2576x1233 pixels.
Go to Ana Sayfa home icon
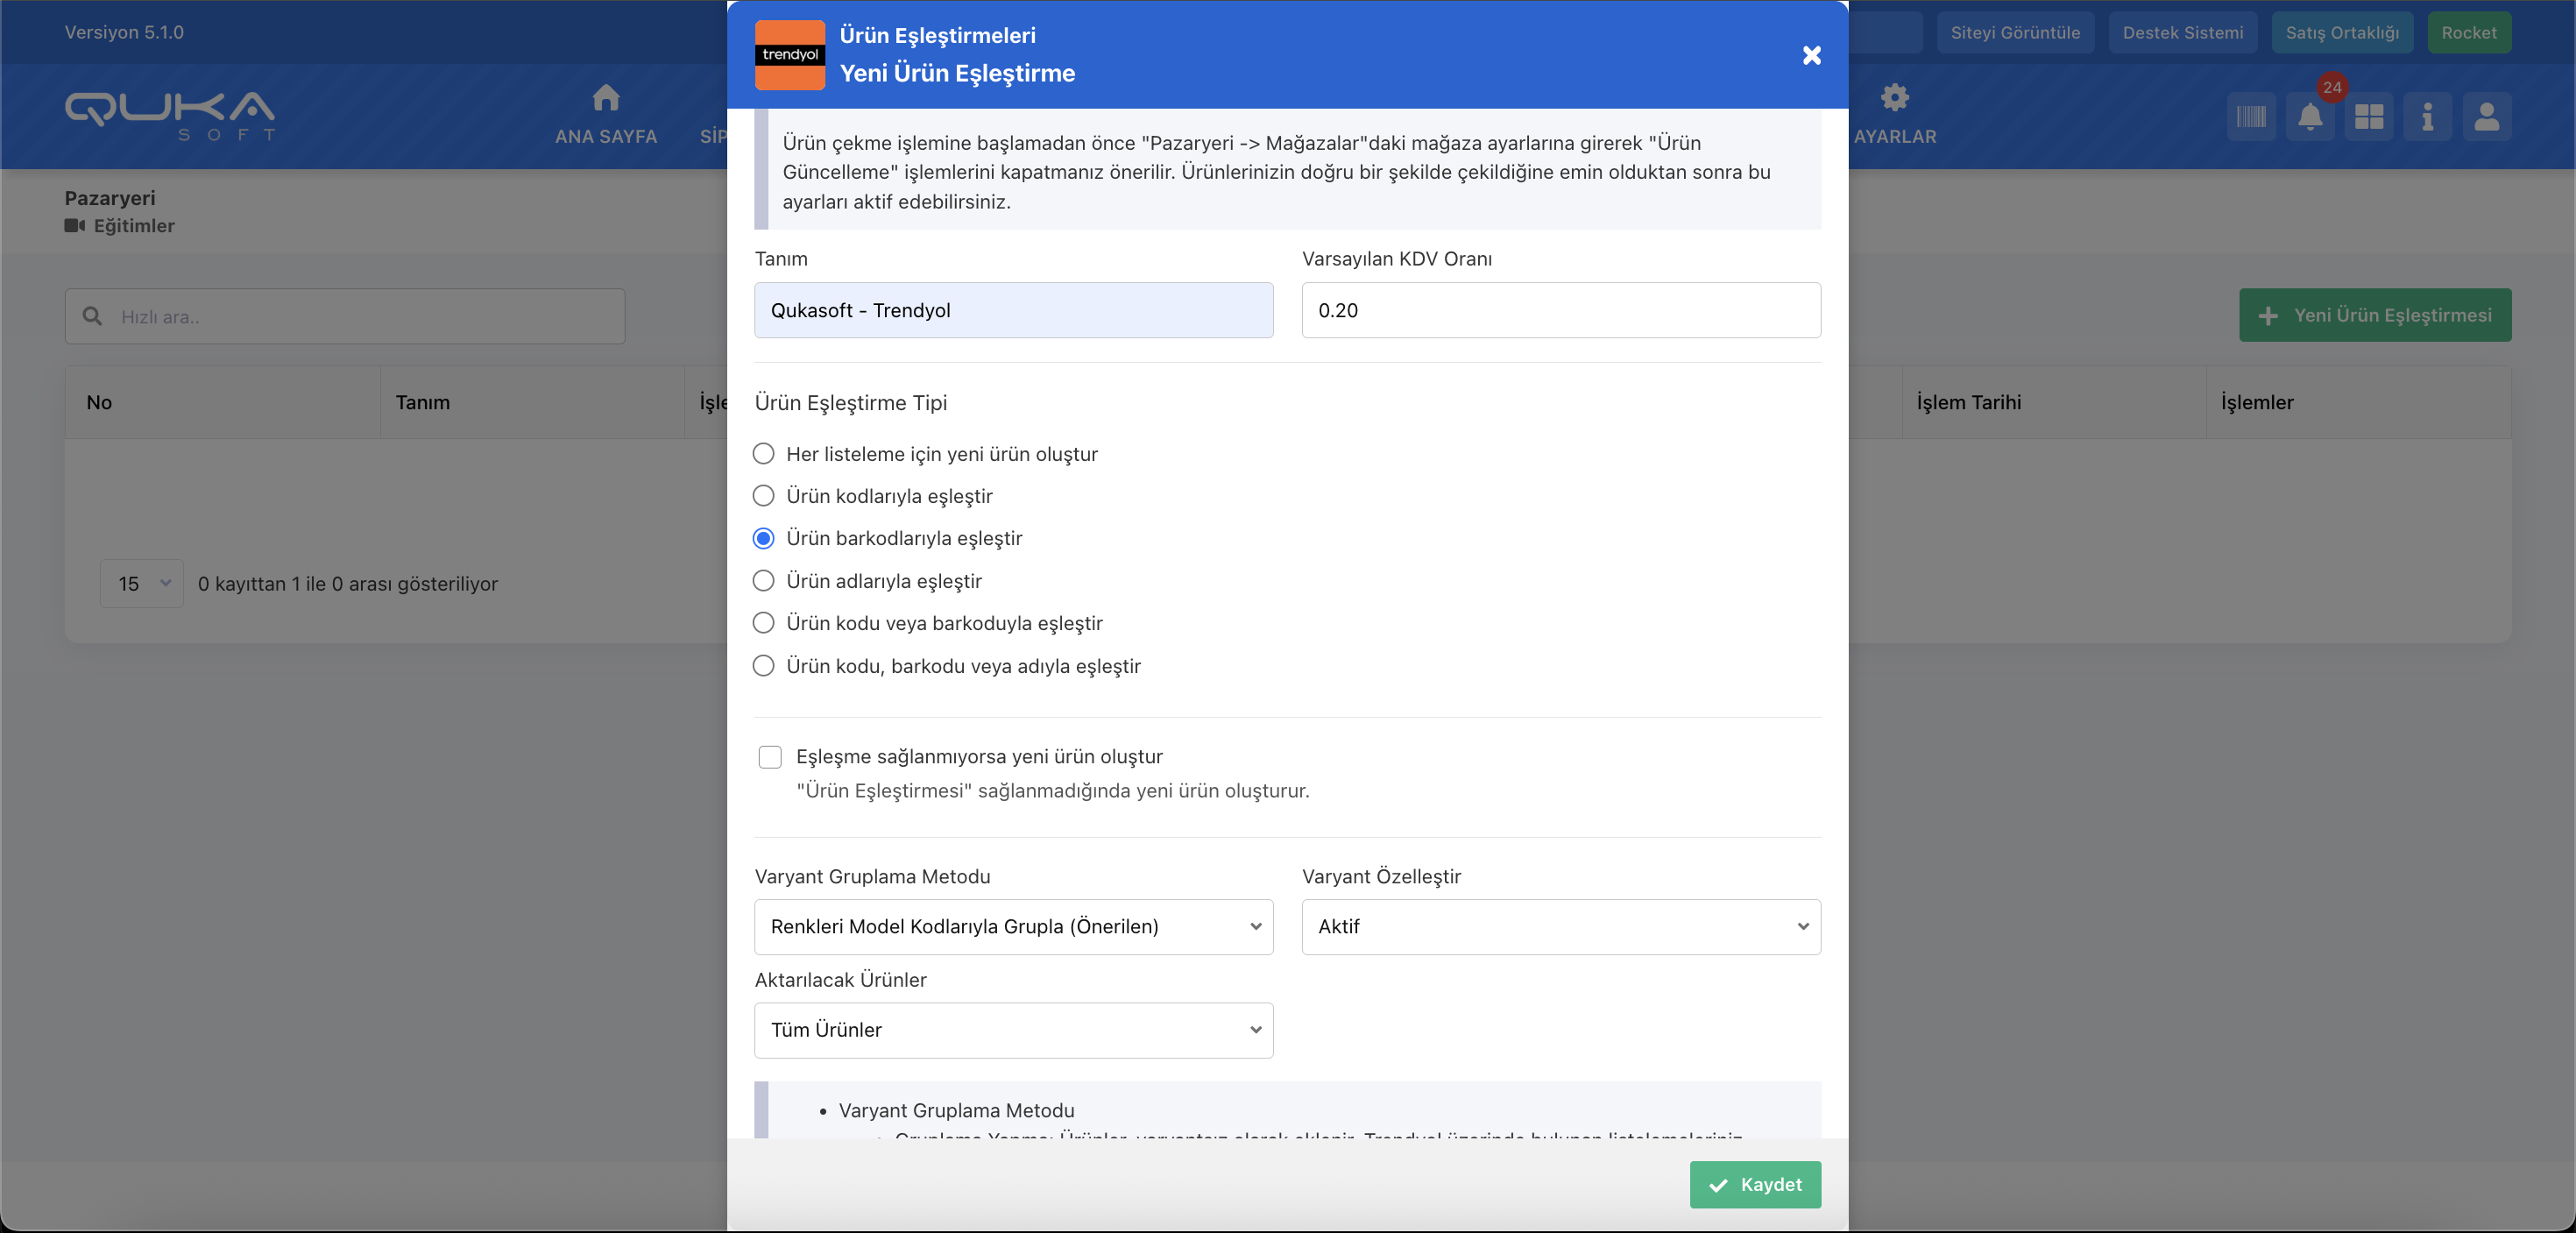[606, 99]
